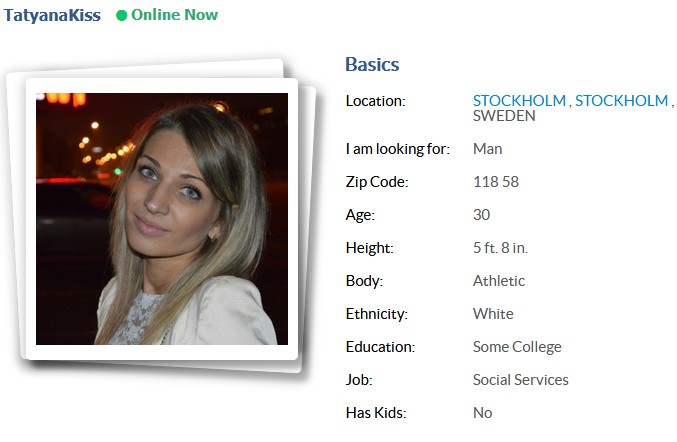Open the first STOCKHOLM city link
This screenshot has height=442, width=677.
click(519, 101)
